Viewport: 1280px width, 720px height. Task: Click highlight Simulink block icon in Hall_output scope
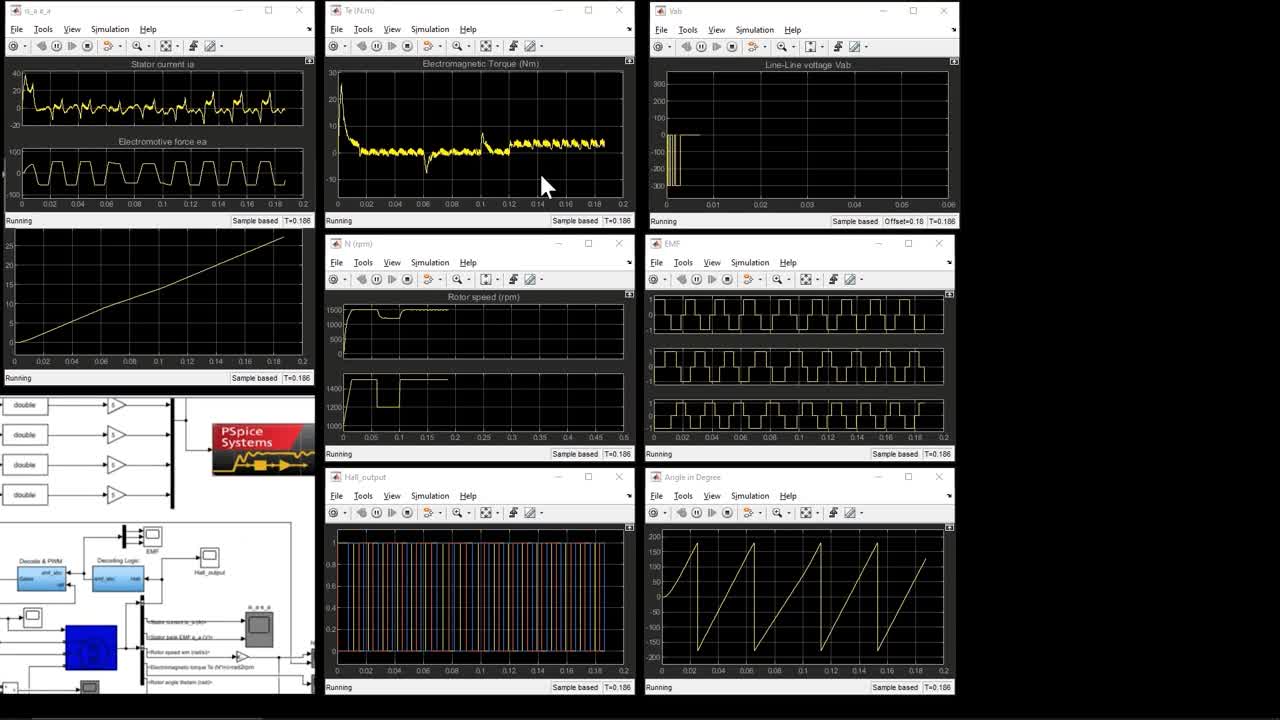pos(427,513)
